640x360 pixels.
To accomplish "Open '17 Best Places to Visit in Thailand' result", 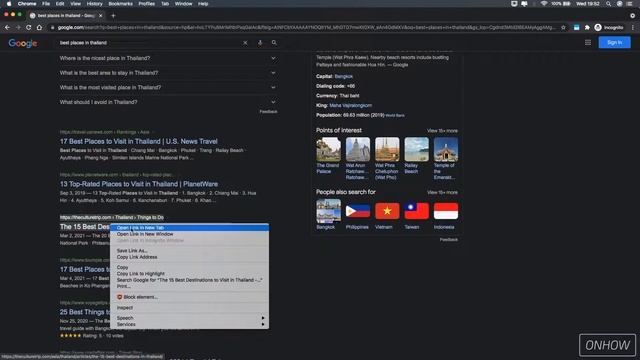I will (138, 141).
